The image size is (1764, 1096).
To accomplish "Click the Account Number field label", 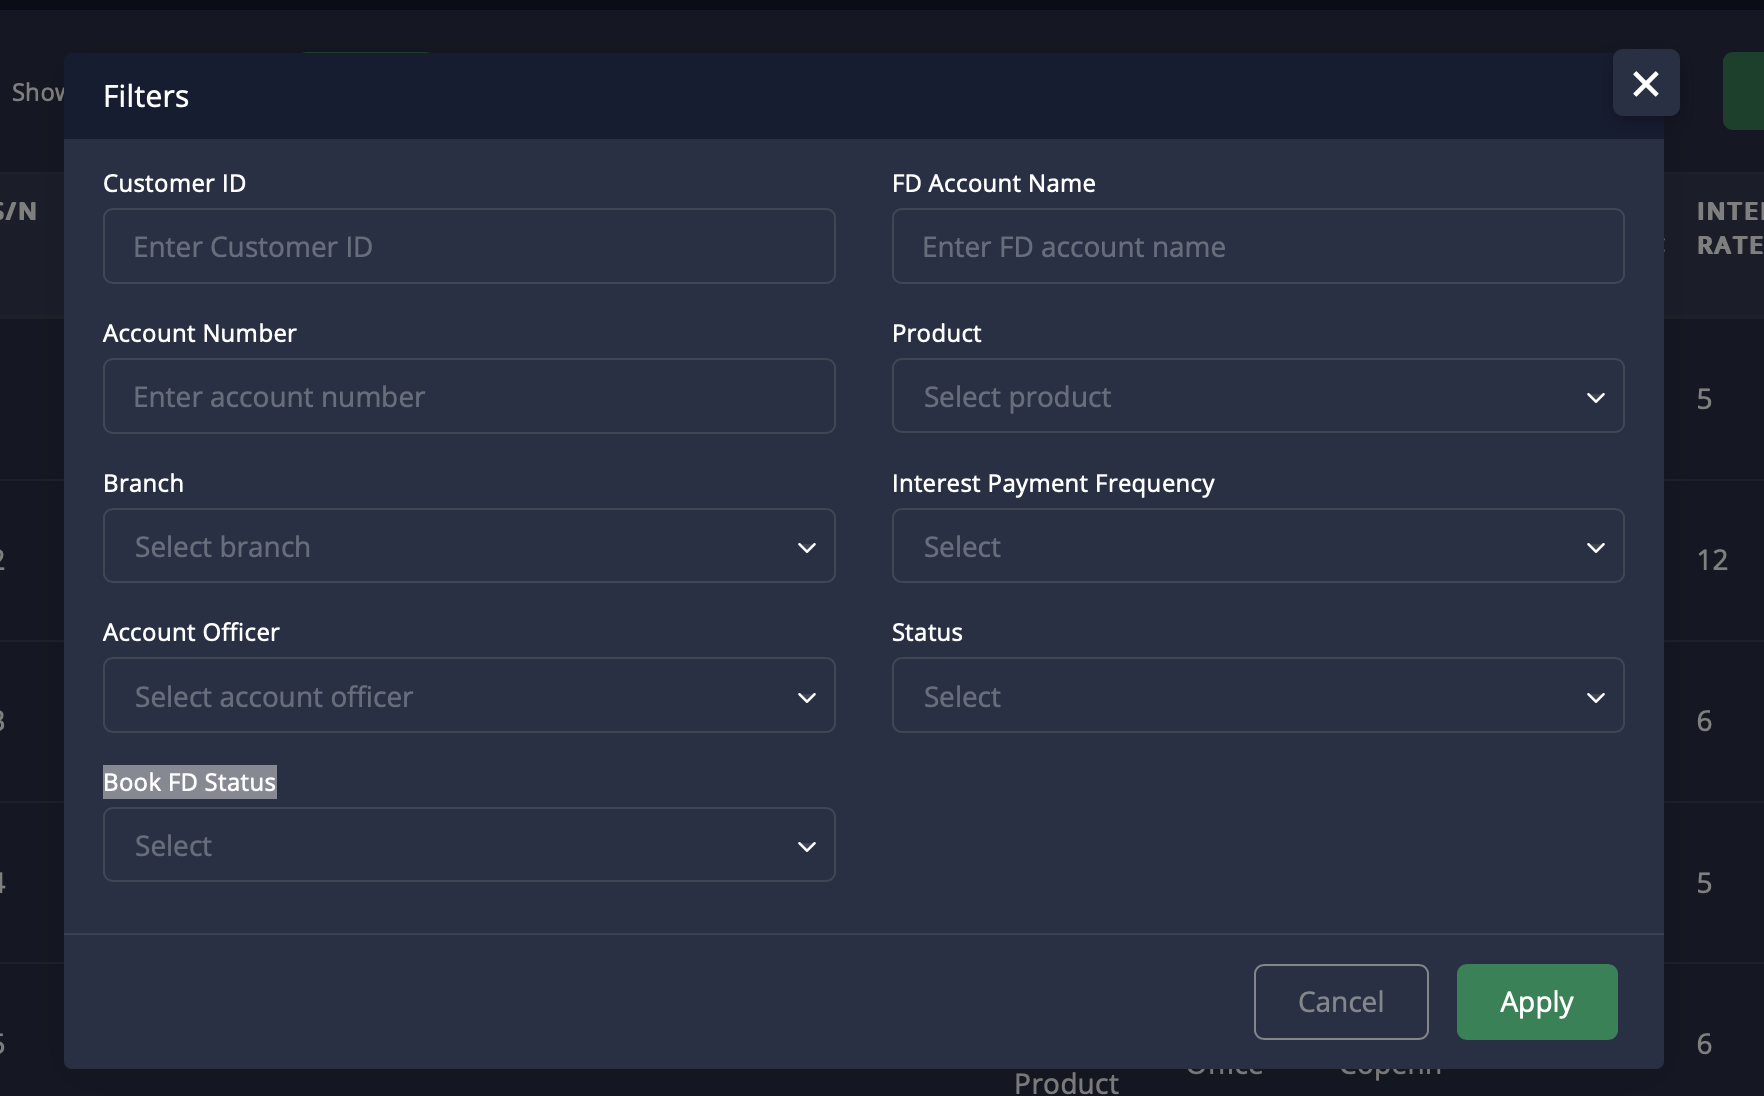I will pos(199,333).
